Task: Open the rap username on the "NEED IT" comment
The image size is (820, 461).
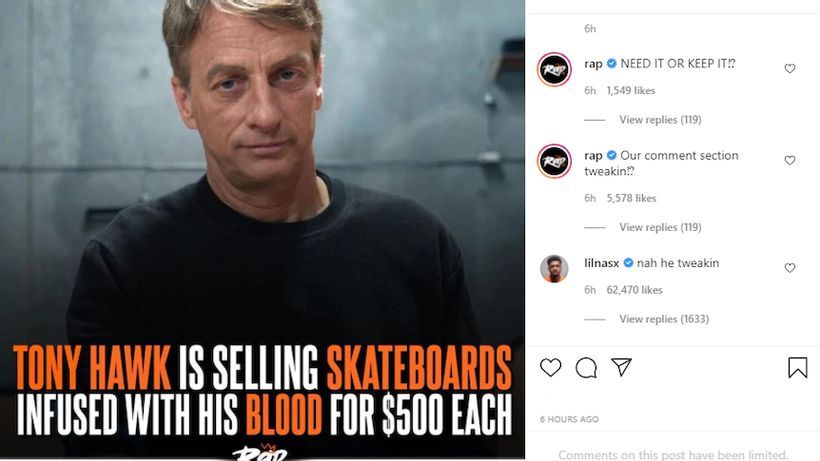Action: [x=593, y=64]
